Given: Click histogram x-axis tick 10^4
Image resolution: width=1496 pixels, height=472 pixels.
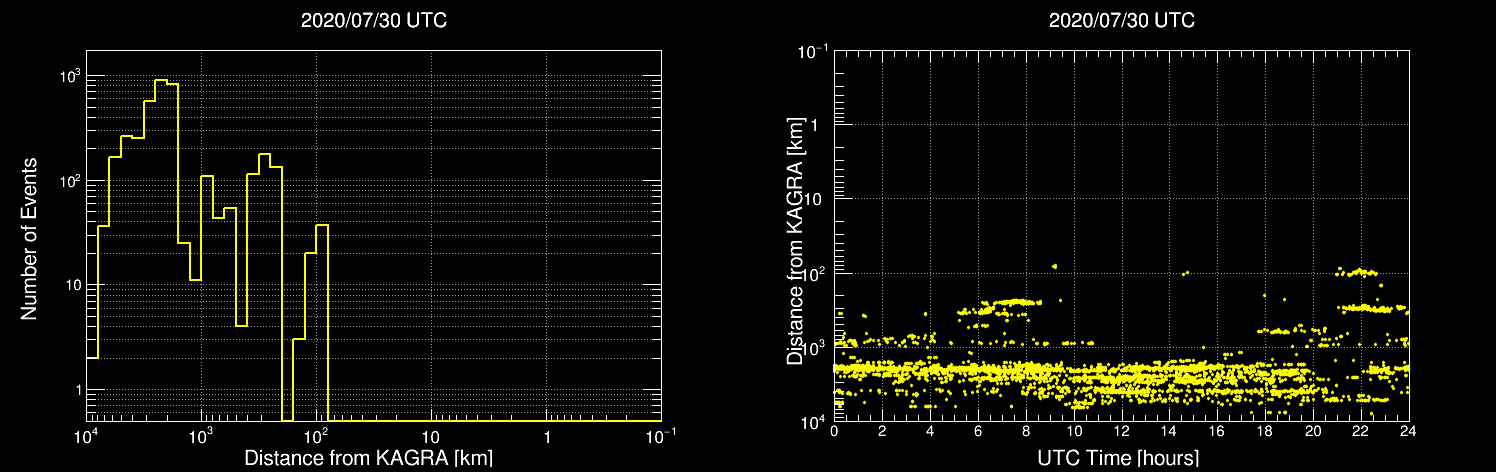Looking at the screenshot, I should click(x=88, y=436).
